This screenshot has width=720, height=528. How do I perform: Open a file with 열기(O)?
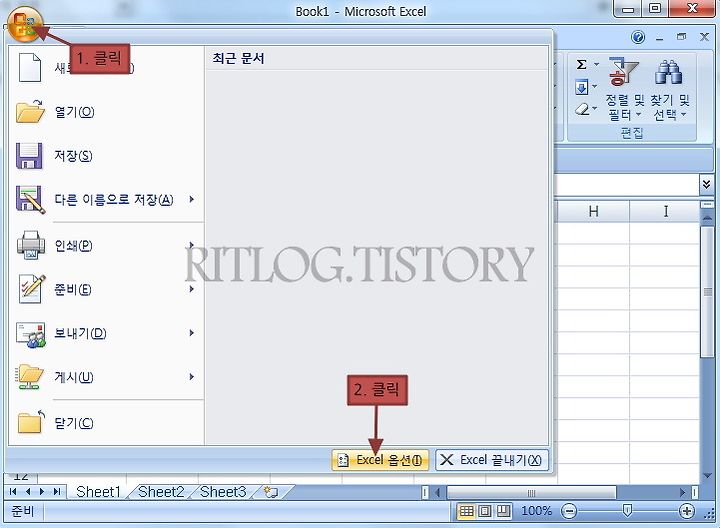click(74, 112)
